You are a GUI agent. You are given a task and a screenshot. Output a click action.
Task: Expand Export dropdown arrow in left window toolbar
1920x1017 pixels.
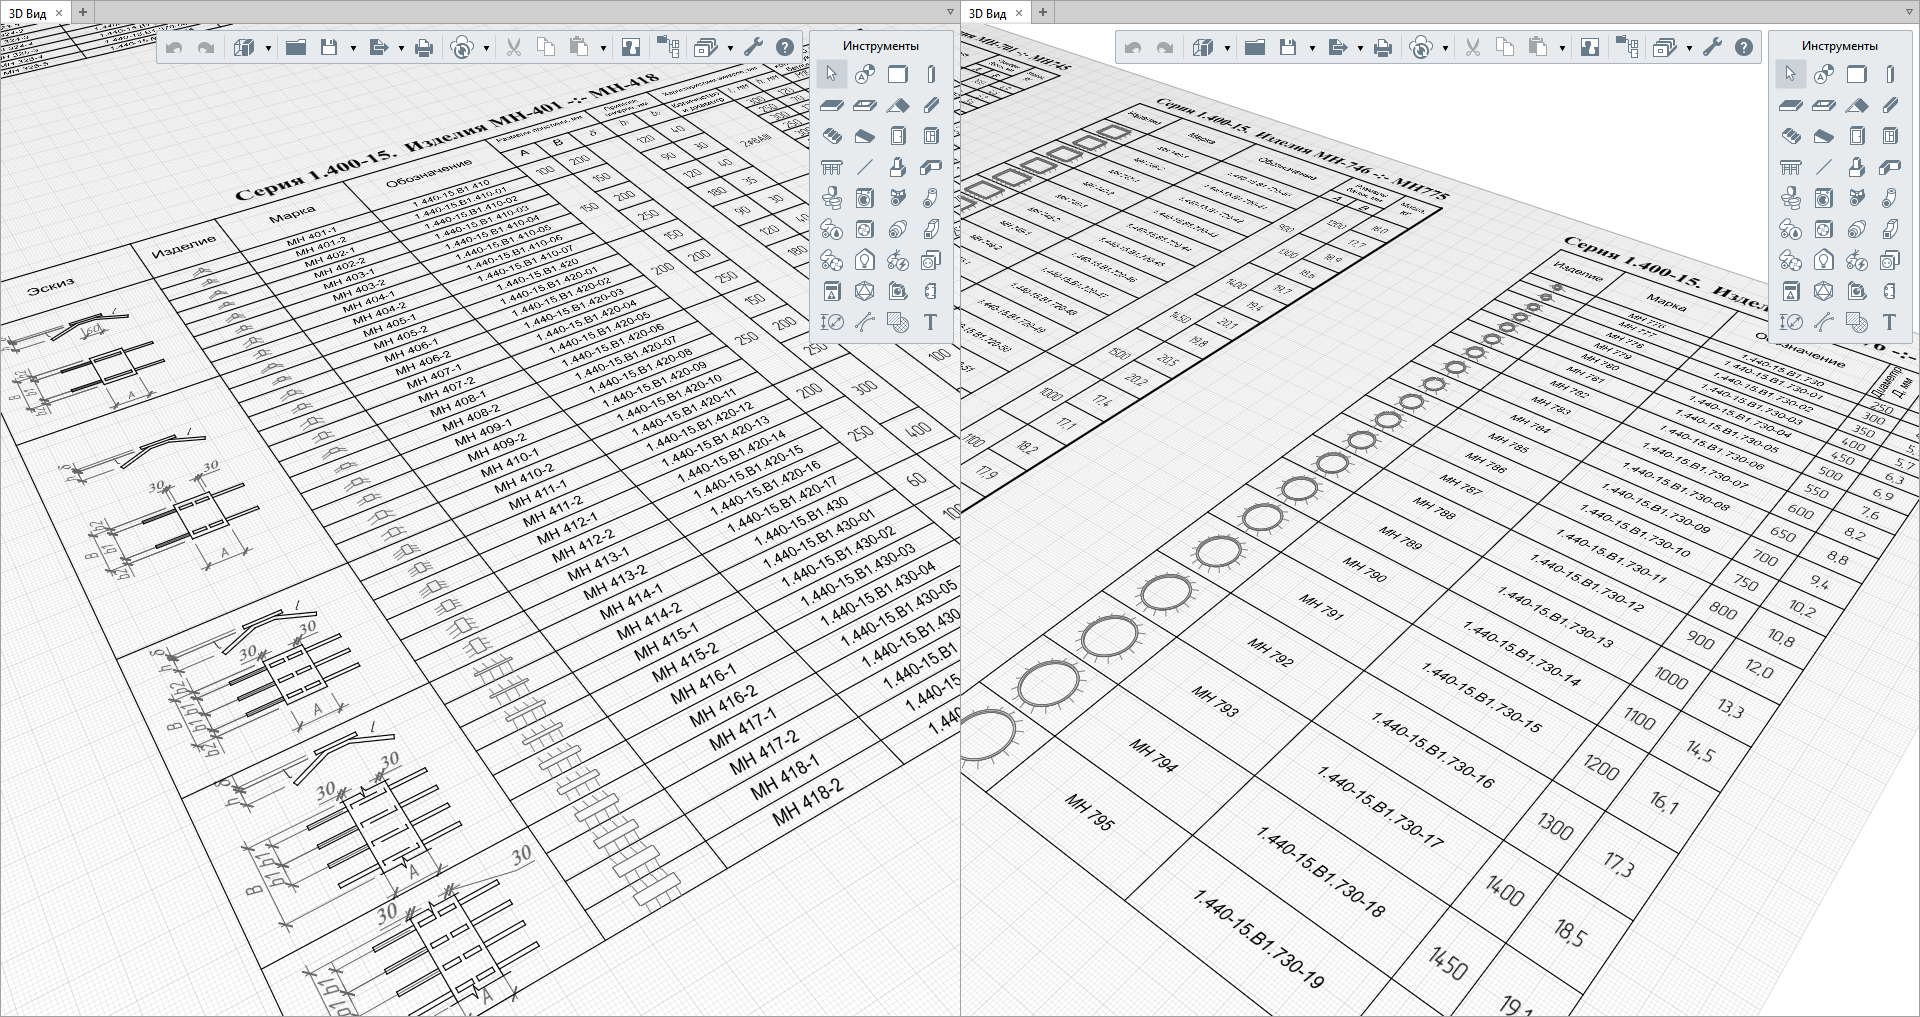click(401, 48)
